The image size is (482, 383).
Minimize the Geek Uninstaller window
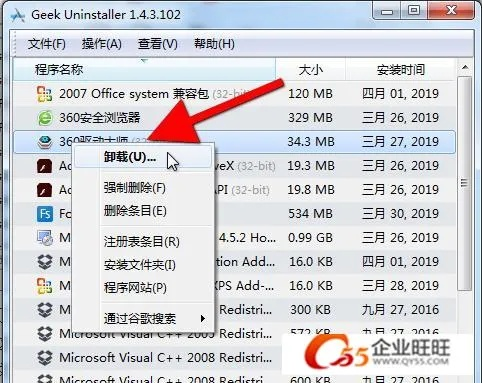tap(387, 12)
